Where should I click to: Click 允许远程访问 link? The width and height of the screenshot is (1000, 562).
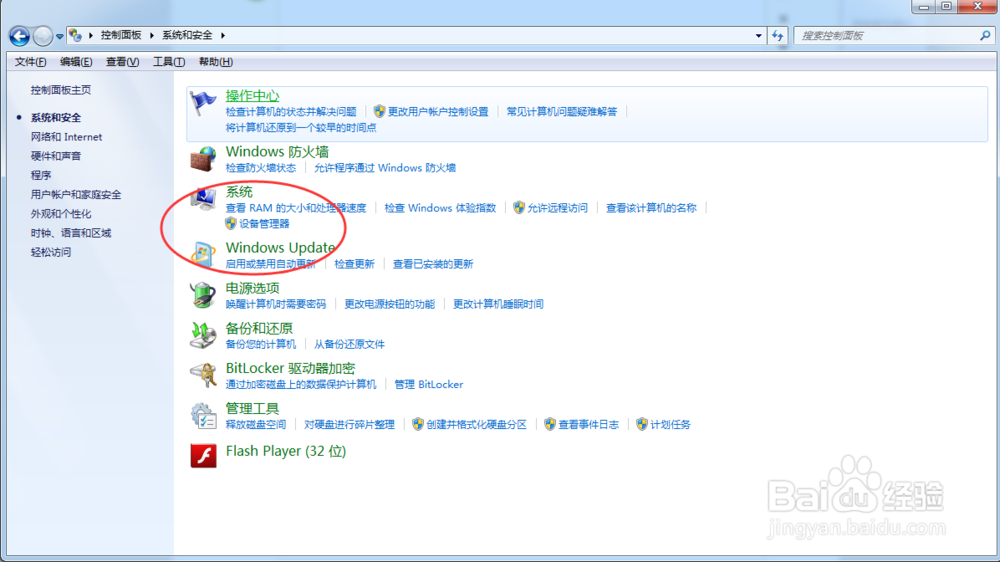click(557, 208)
